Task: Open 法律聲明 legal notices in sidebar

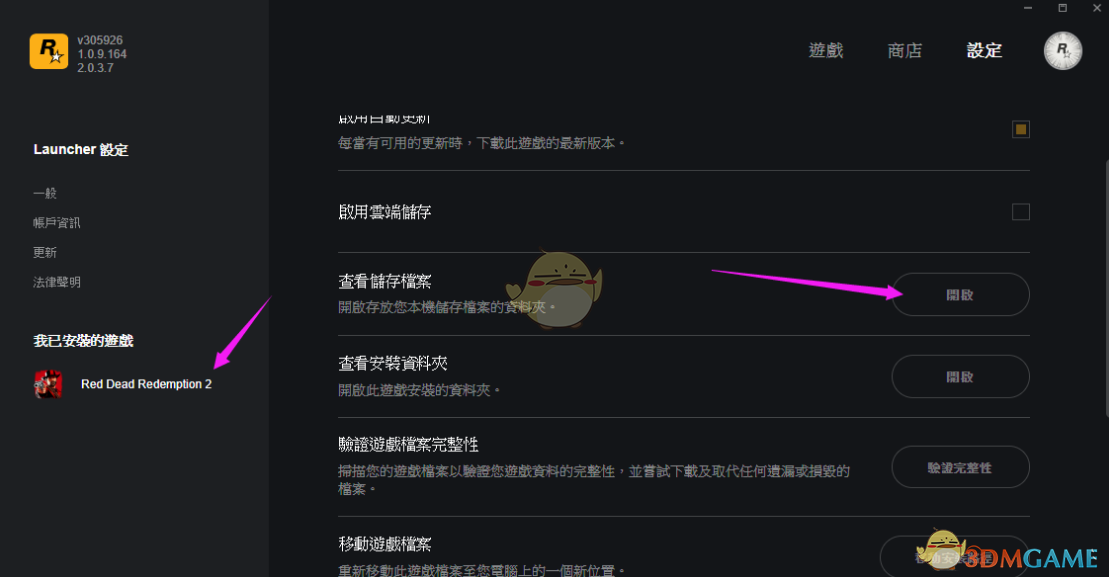Action: (57, 282)
